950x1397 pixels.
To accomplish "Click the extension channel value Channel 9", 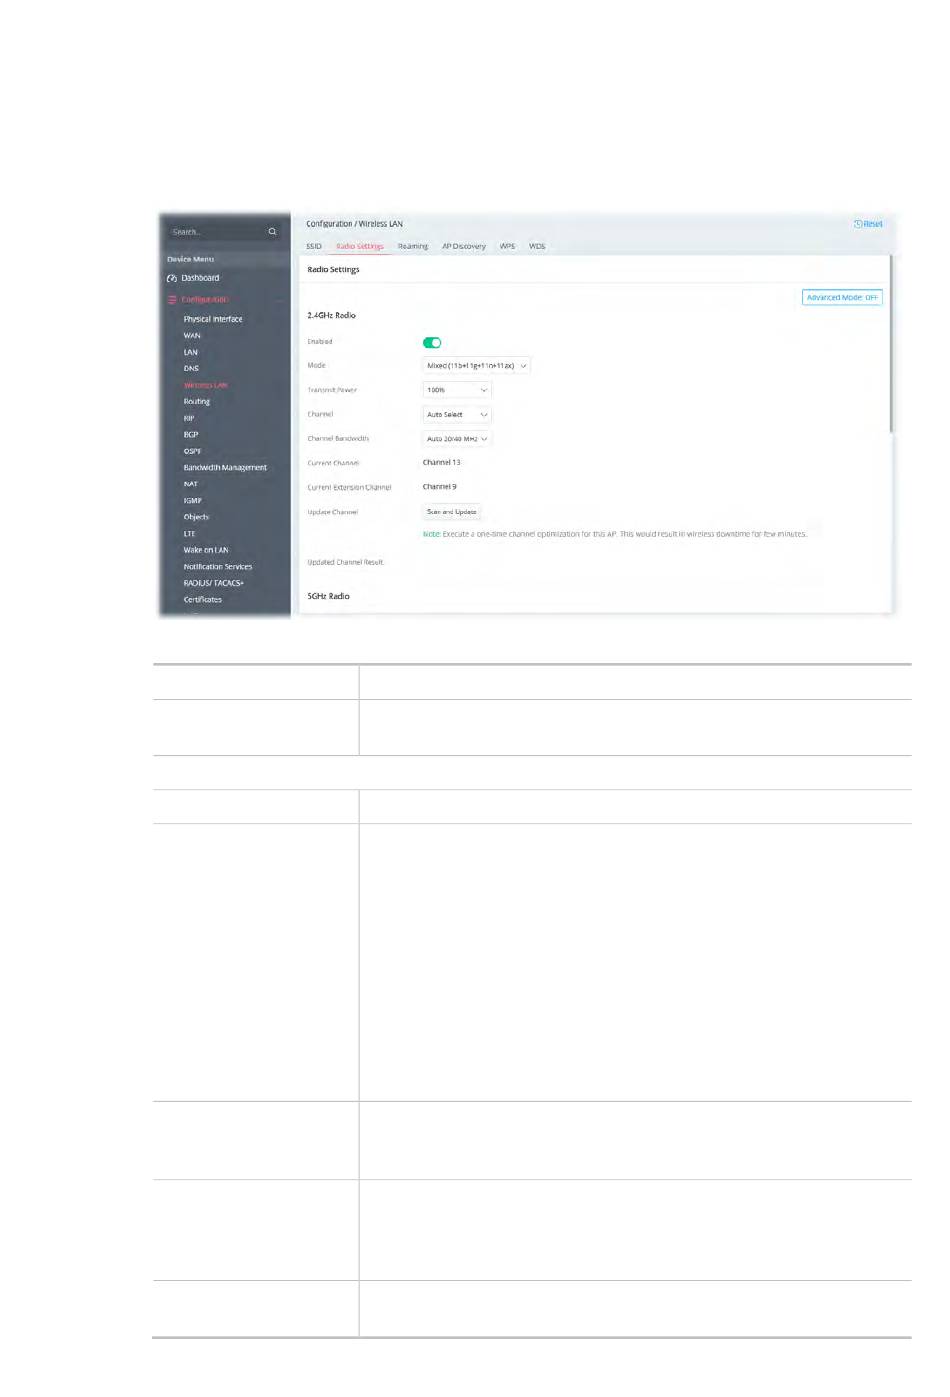I will (440, 487).
